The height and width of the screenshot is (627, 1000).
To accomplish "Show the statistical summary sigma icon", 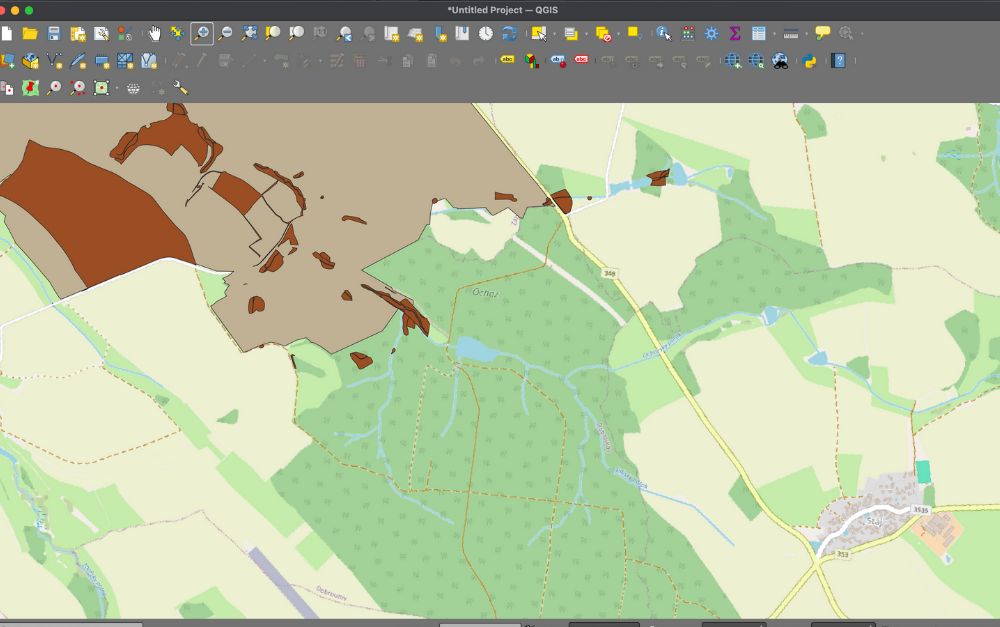I will click(x=735, y=34).
